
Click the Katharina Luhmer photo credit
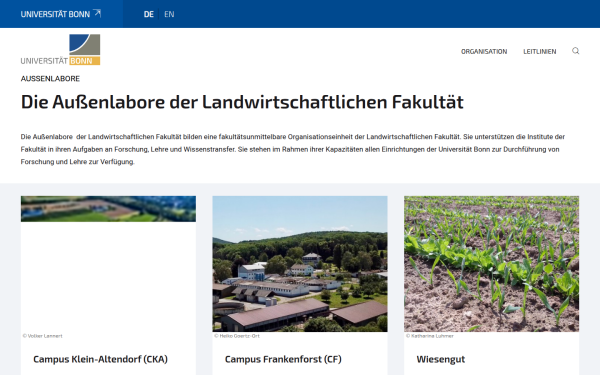point(430,336)
